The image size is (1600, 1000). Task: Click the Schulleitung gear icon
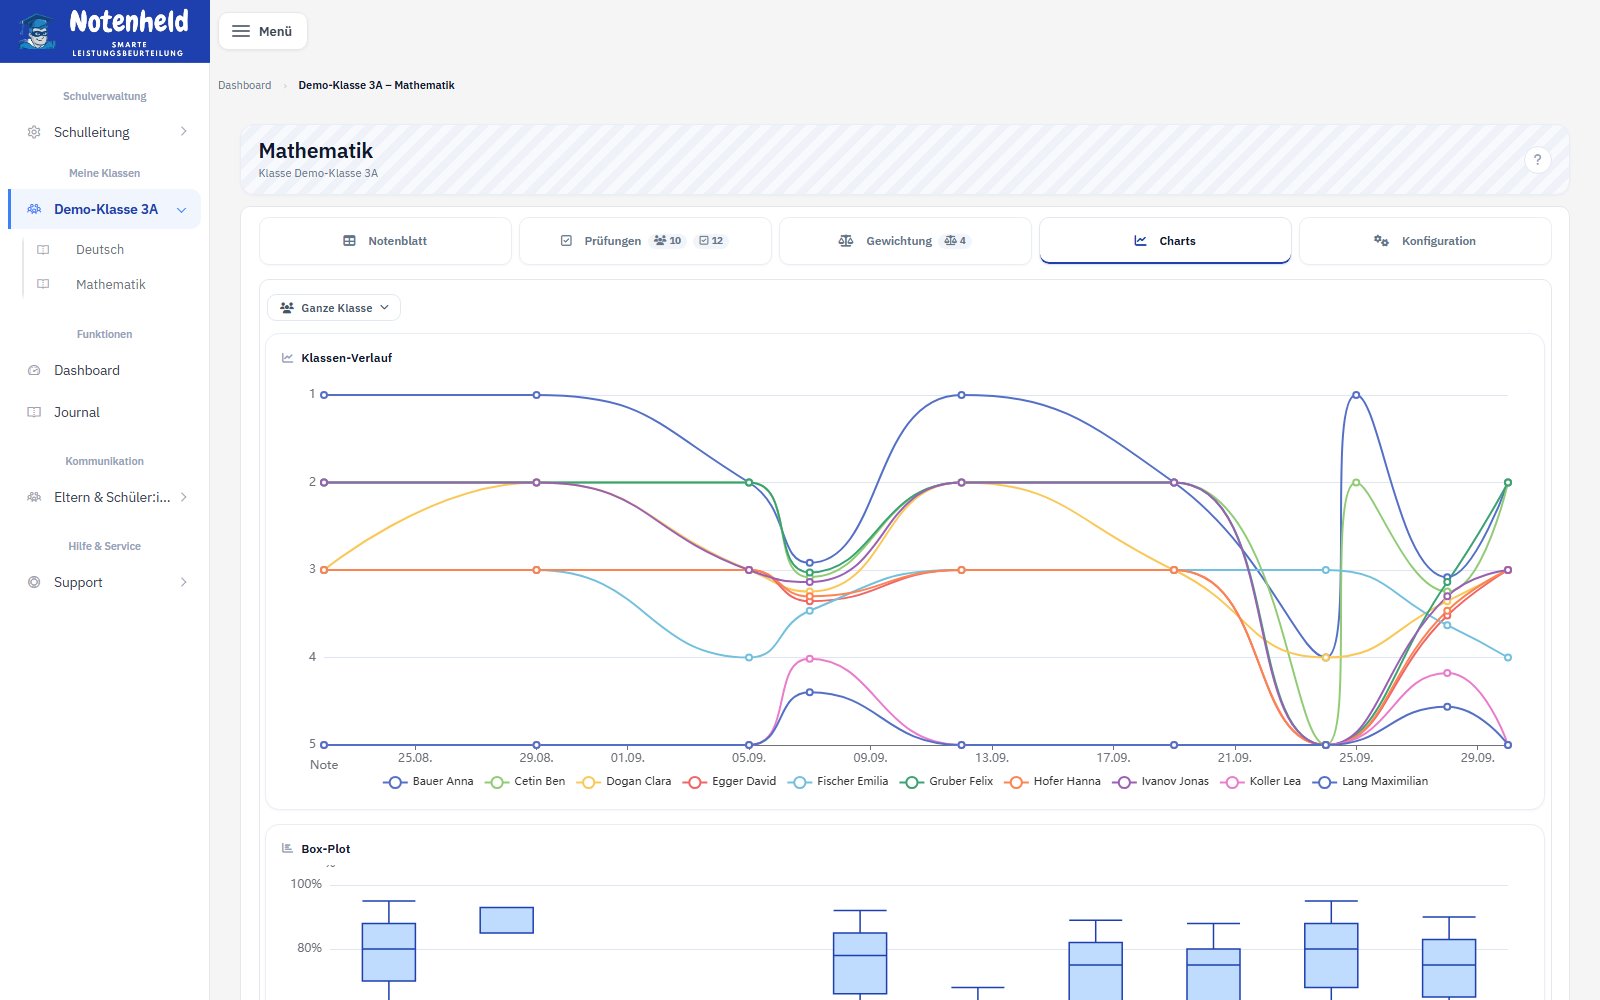click(34, 132)
